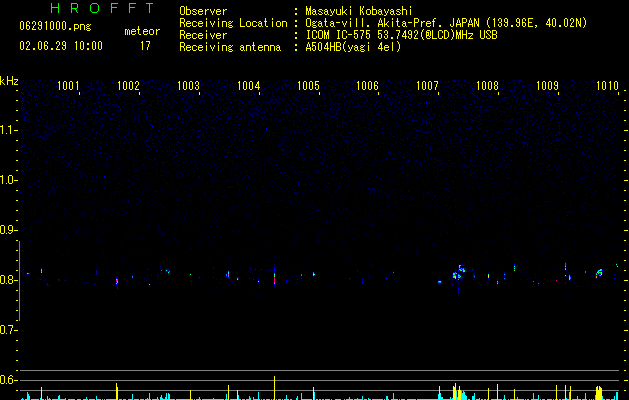The image size is (629, 400).
Task: Click the 1007 time axis marker
Action: tap(427, 86)
